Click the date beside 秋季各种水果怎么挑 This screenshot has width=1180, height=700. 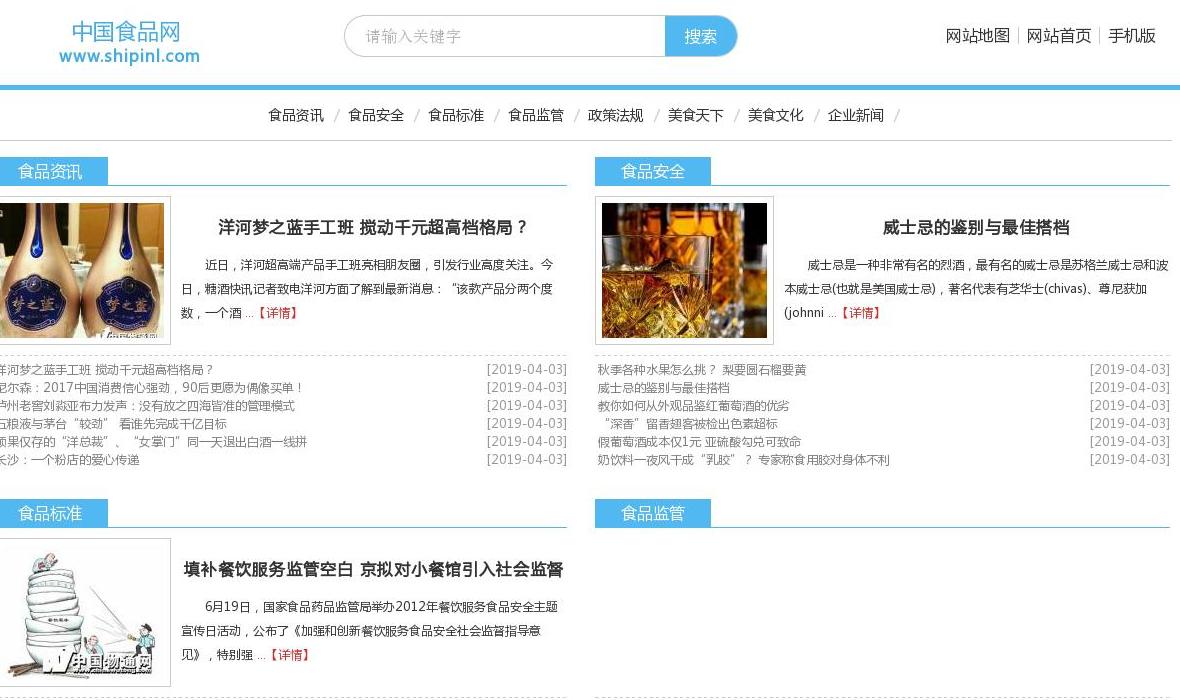point(1130,370)
